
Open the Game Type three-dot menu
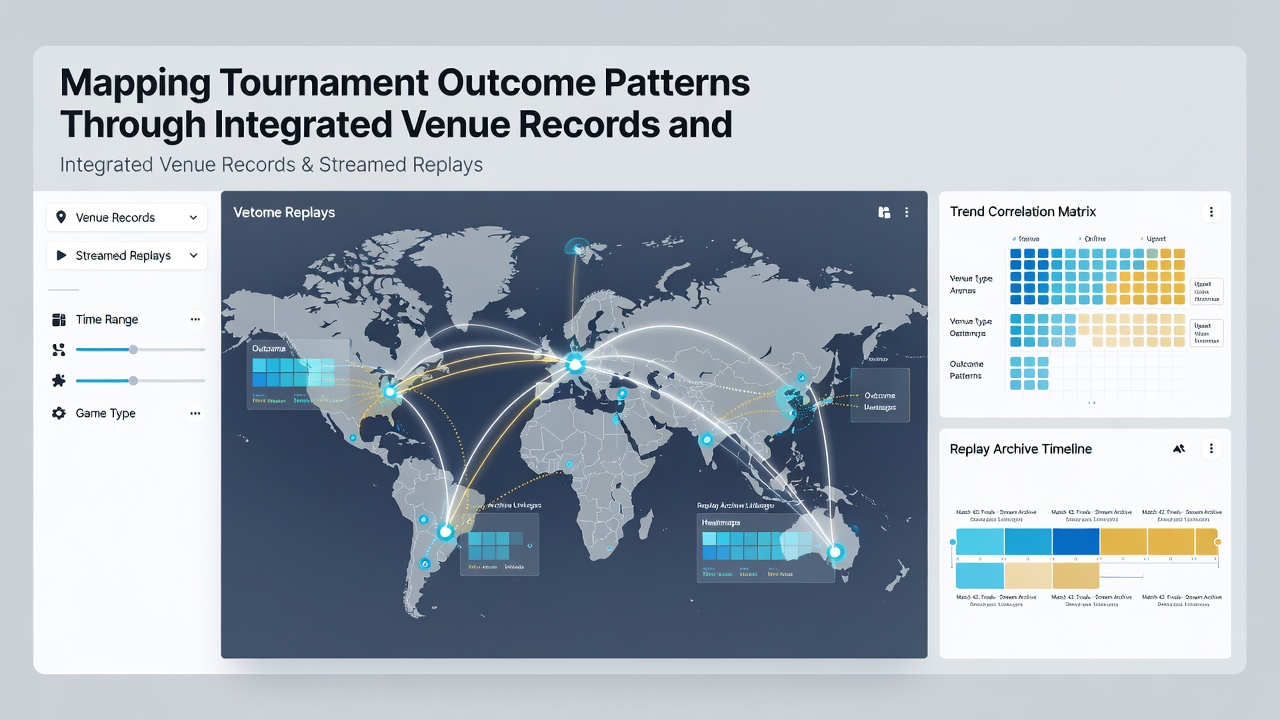click(x=195, y=413)
